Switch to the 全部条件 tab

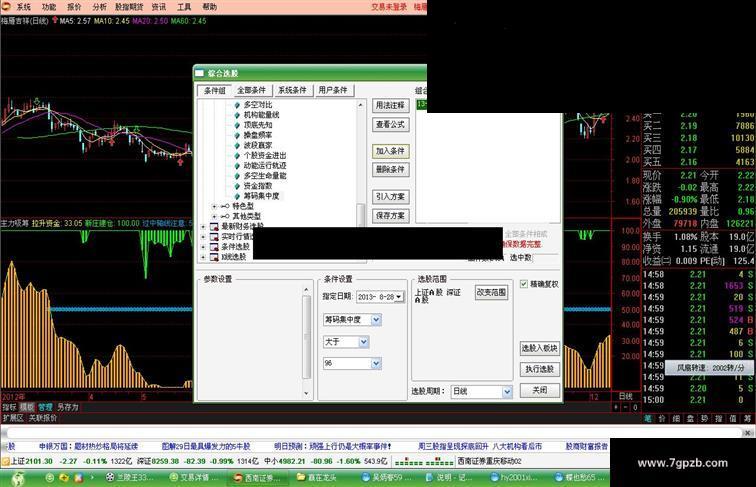(252, 90)
